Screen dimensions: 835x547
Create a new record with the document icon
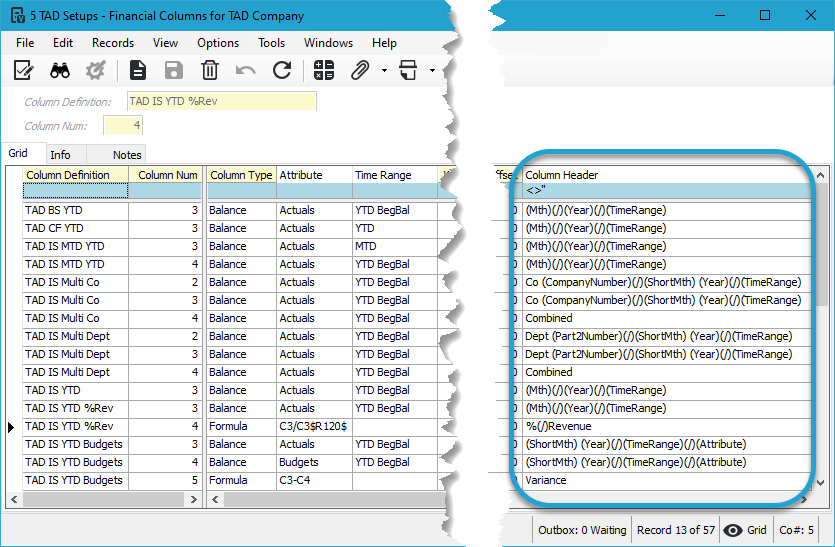(x=138, y=70)
